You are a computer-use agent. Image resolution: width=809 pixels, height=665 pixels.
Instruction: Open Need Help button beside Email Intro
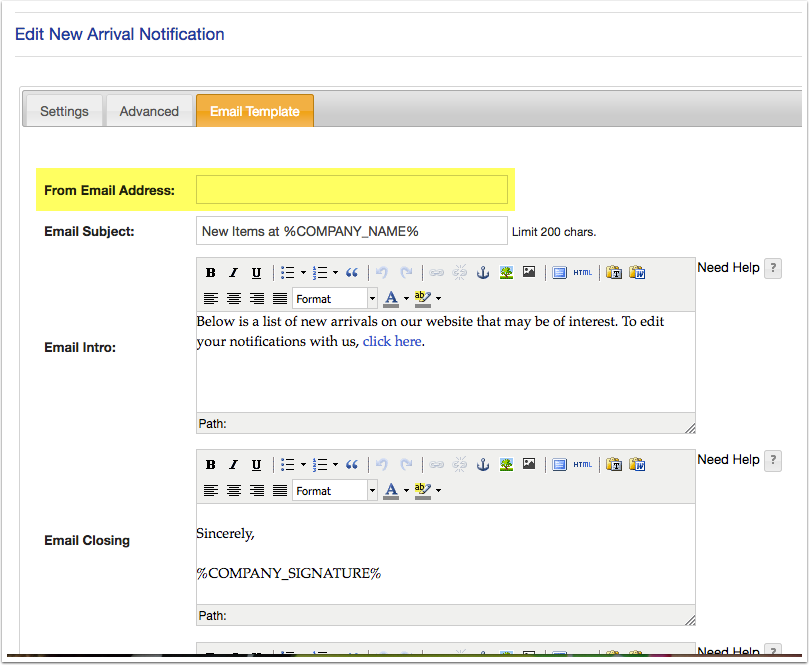point(772,268)
